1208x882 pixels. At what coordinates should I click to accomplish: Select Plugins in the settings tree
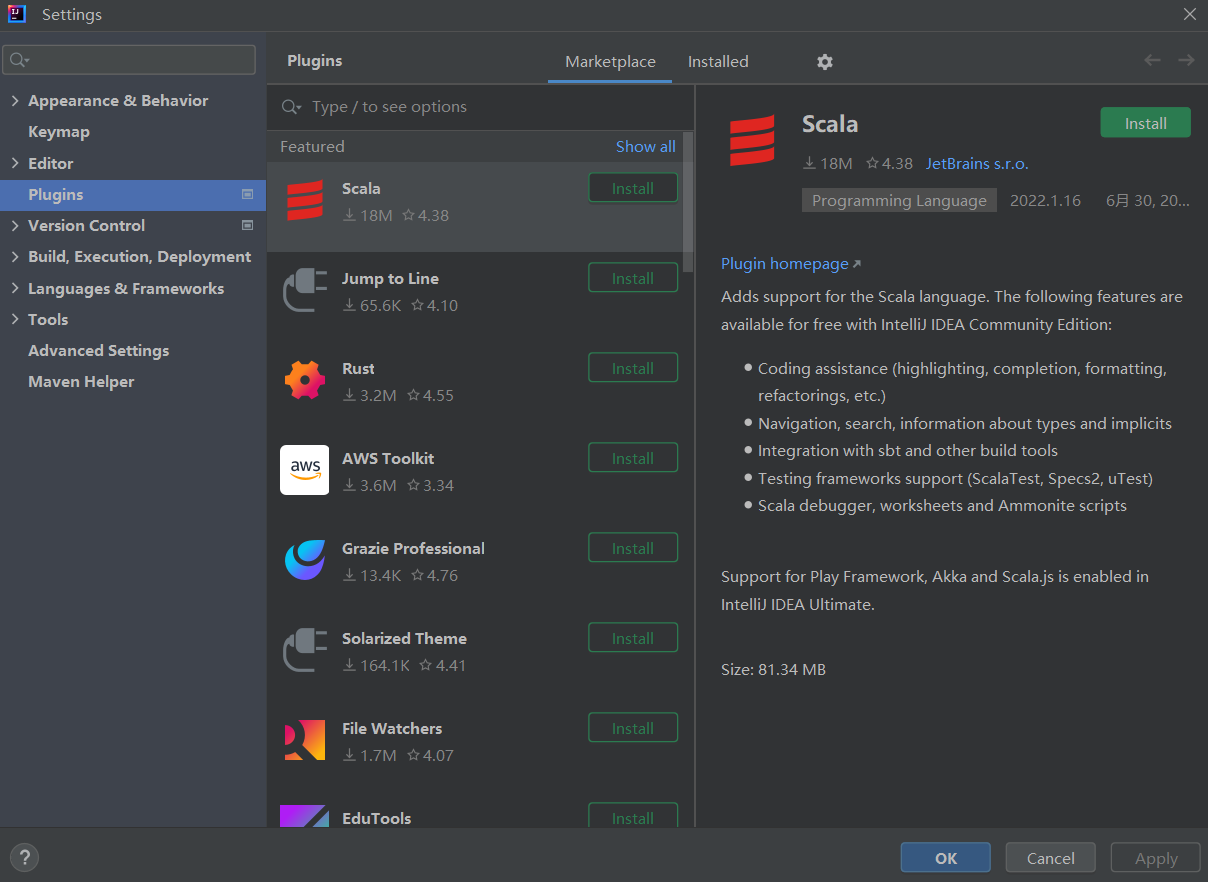tap(133, 195)
